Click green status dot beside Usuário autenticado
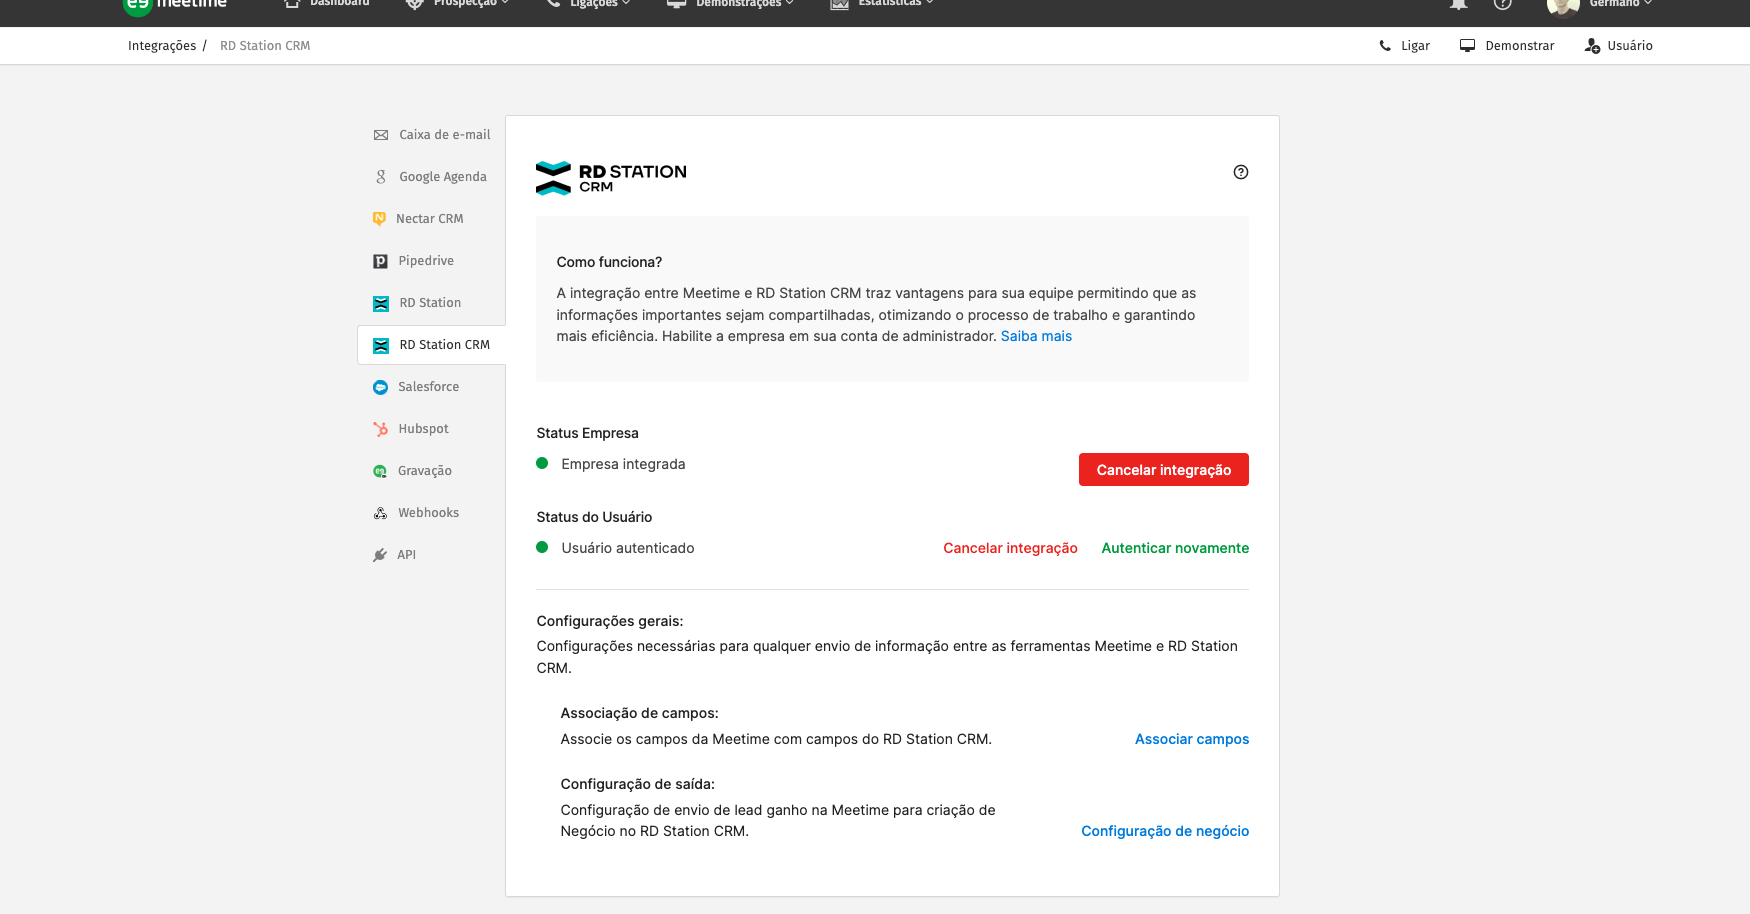Image resolution: width=1750 pixels, height=914 pixels. (542, 547)
